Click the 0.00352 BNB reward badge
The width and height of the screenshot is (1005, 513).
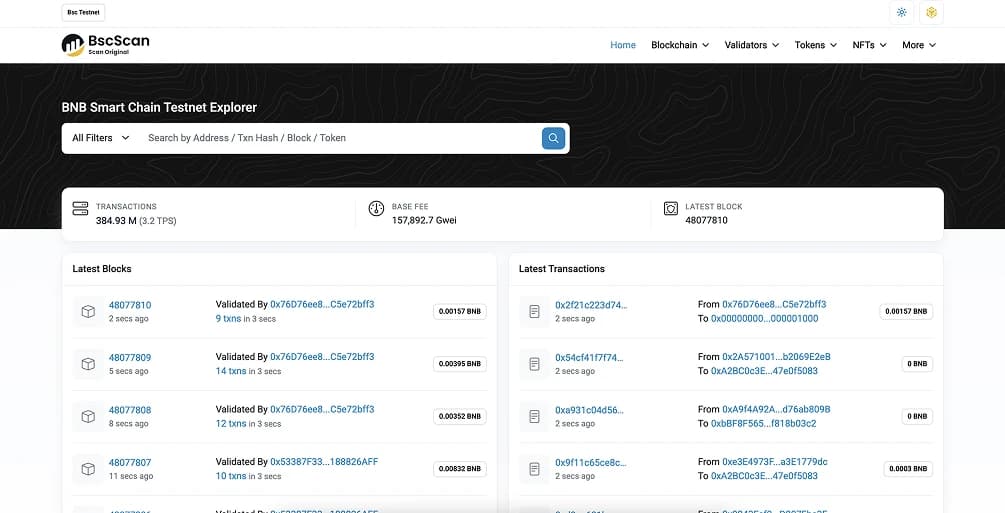click(460, 417)
